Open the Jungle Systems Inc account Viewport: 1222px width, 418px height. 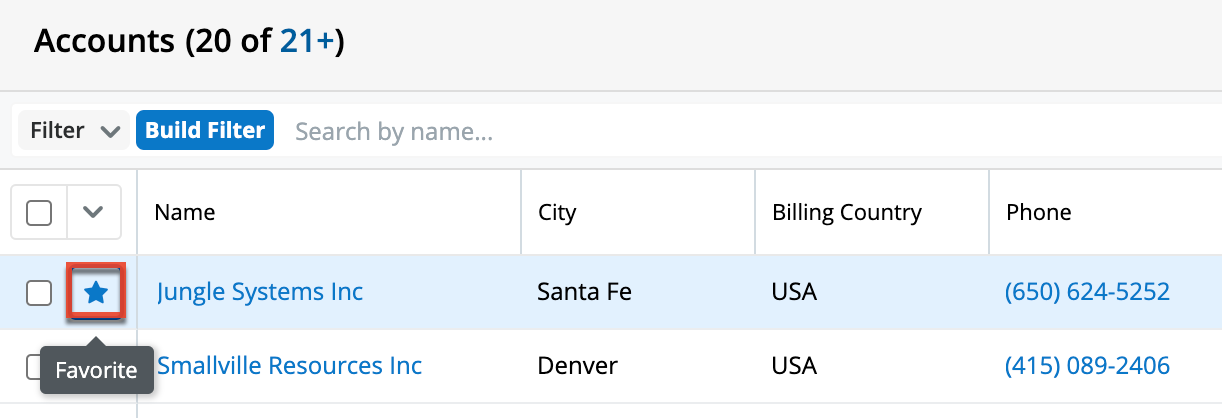260,292
